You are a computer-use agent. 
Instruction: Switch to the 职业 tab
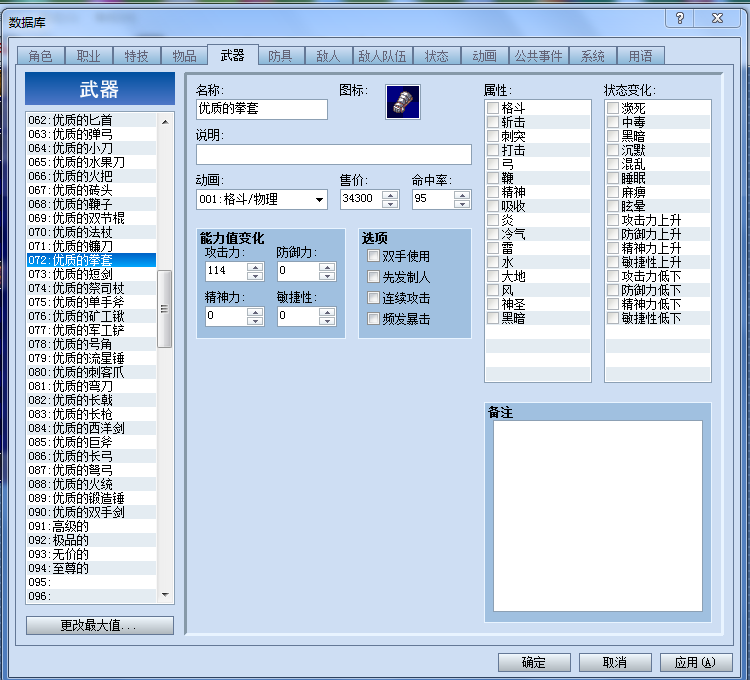[x=88, y=56]
